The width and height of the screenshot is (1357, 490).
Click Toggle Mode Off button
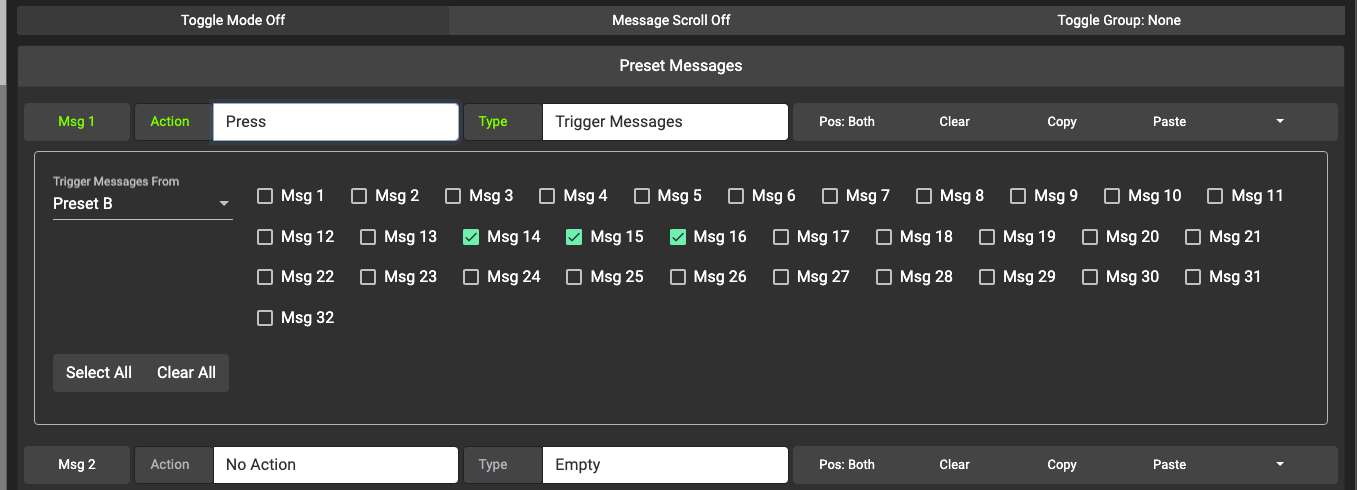click(233, 20)
